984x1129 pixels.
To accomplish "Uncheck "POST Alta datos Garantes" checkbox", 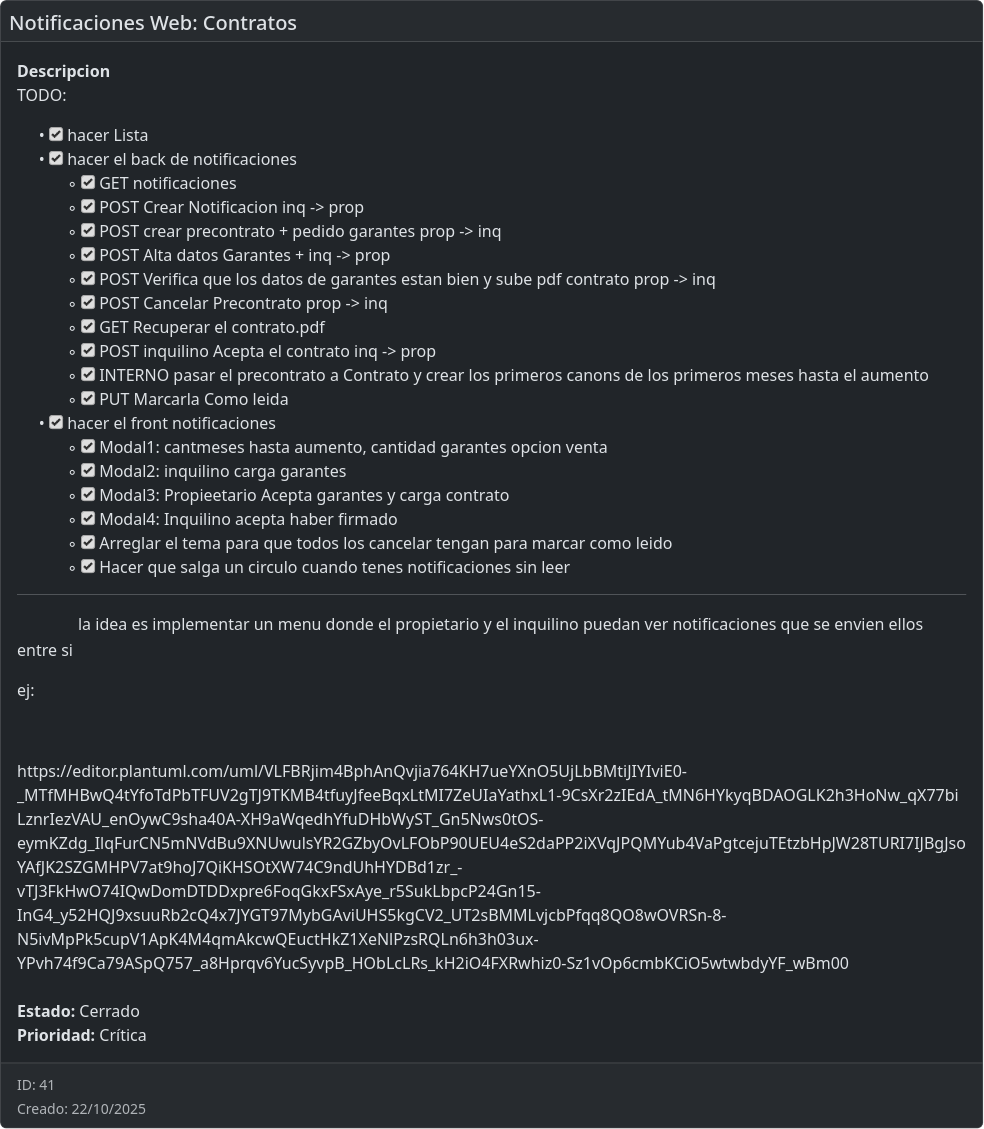I will click(x=88, y=254).
